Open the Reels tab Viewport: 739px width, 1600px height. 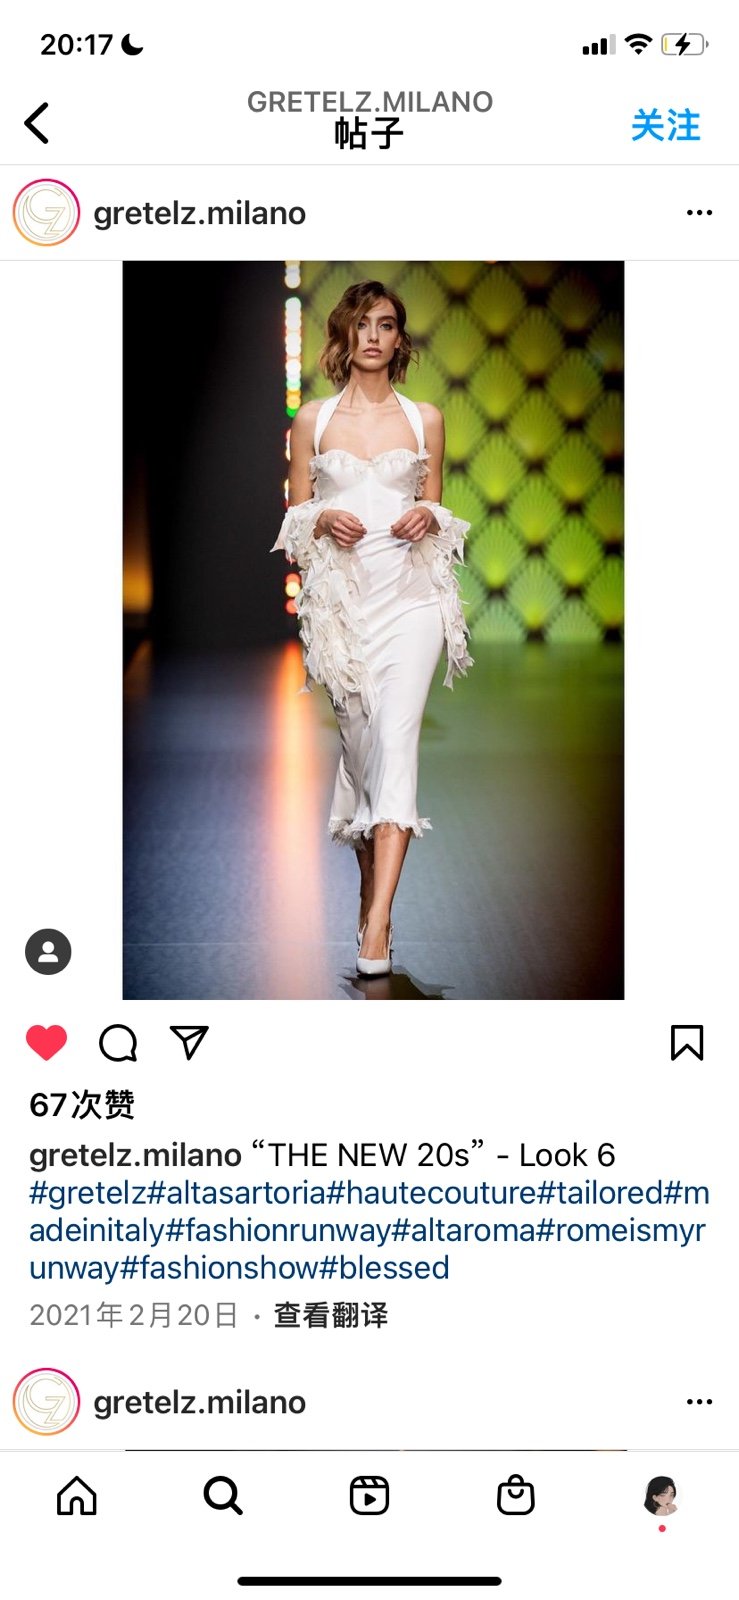pos(369,1496)
